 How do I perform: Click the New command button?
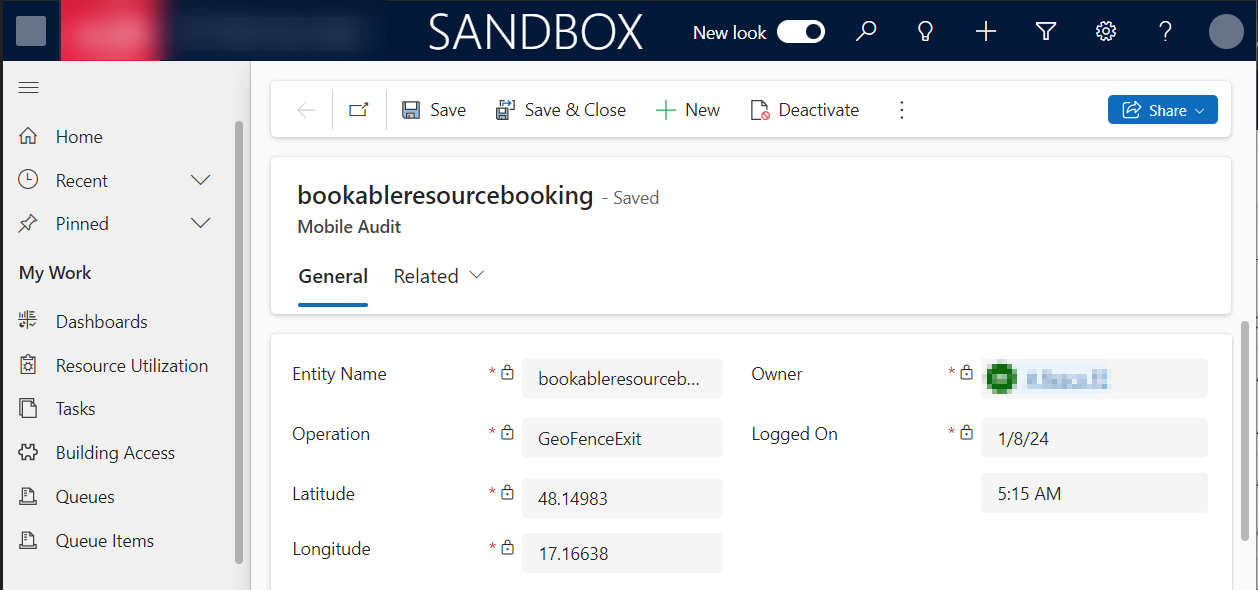pyautogui.click(x=688, y=110)
